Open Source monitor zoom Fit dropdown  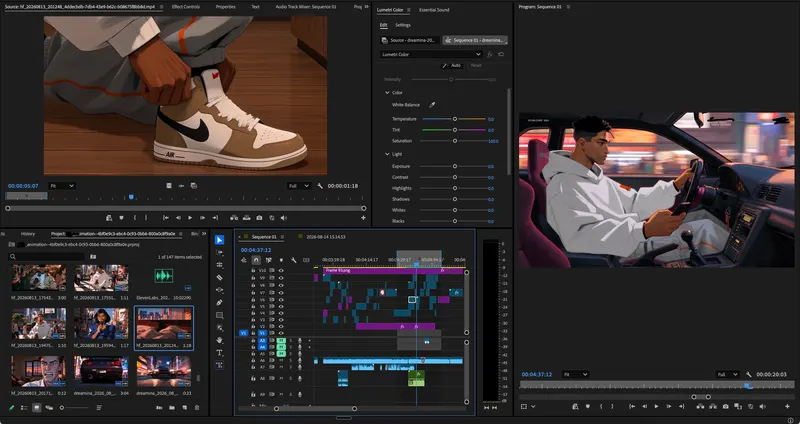click(x=62, y=186)
